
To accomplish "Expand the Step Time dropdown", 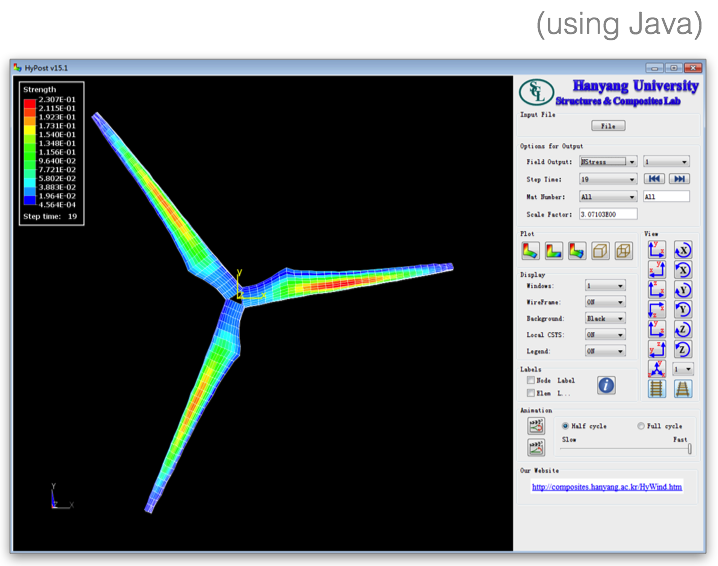I will tap(608, 179).
